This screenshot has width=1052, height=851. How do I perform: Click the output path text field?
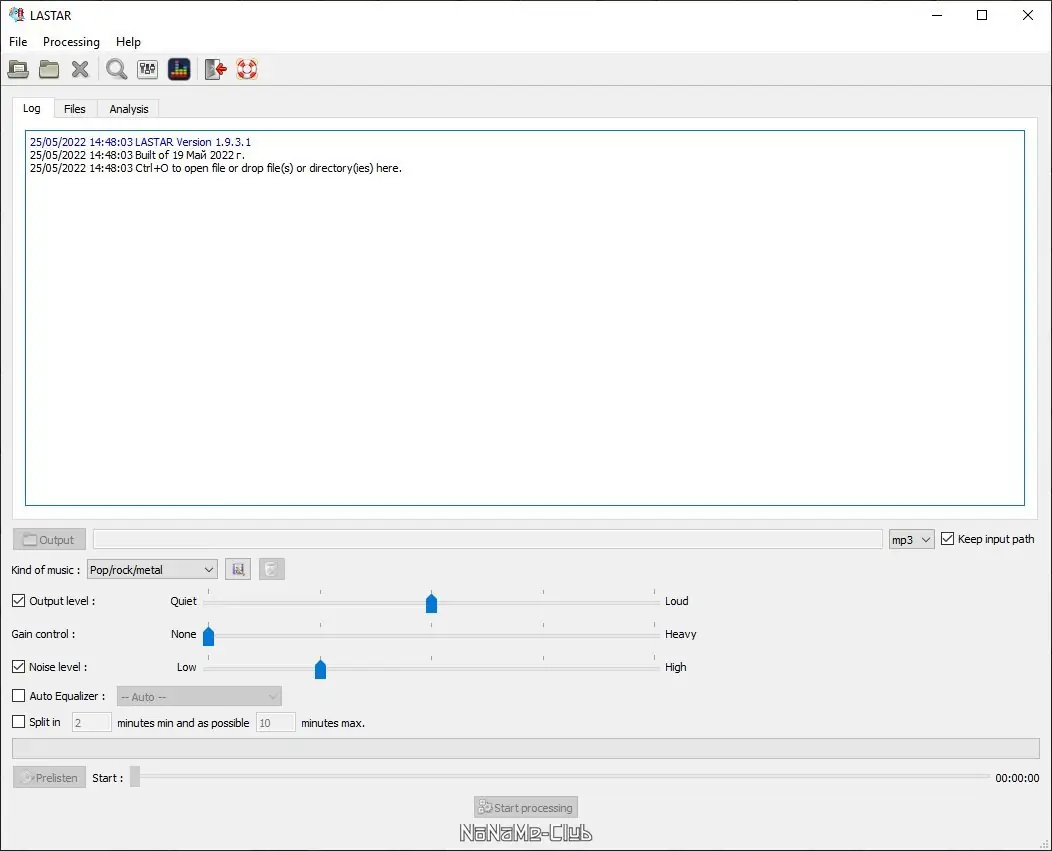point(488,539)
